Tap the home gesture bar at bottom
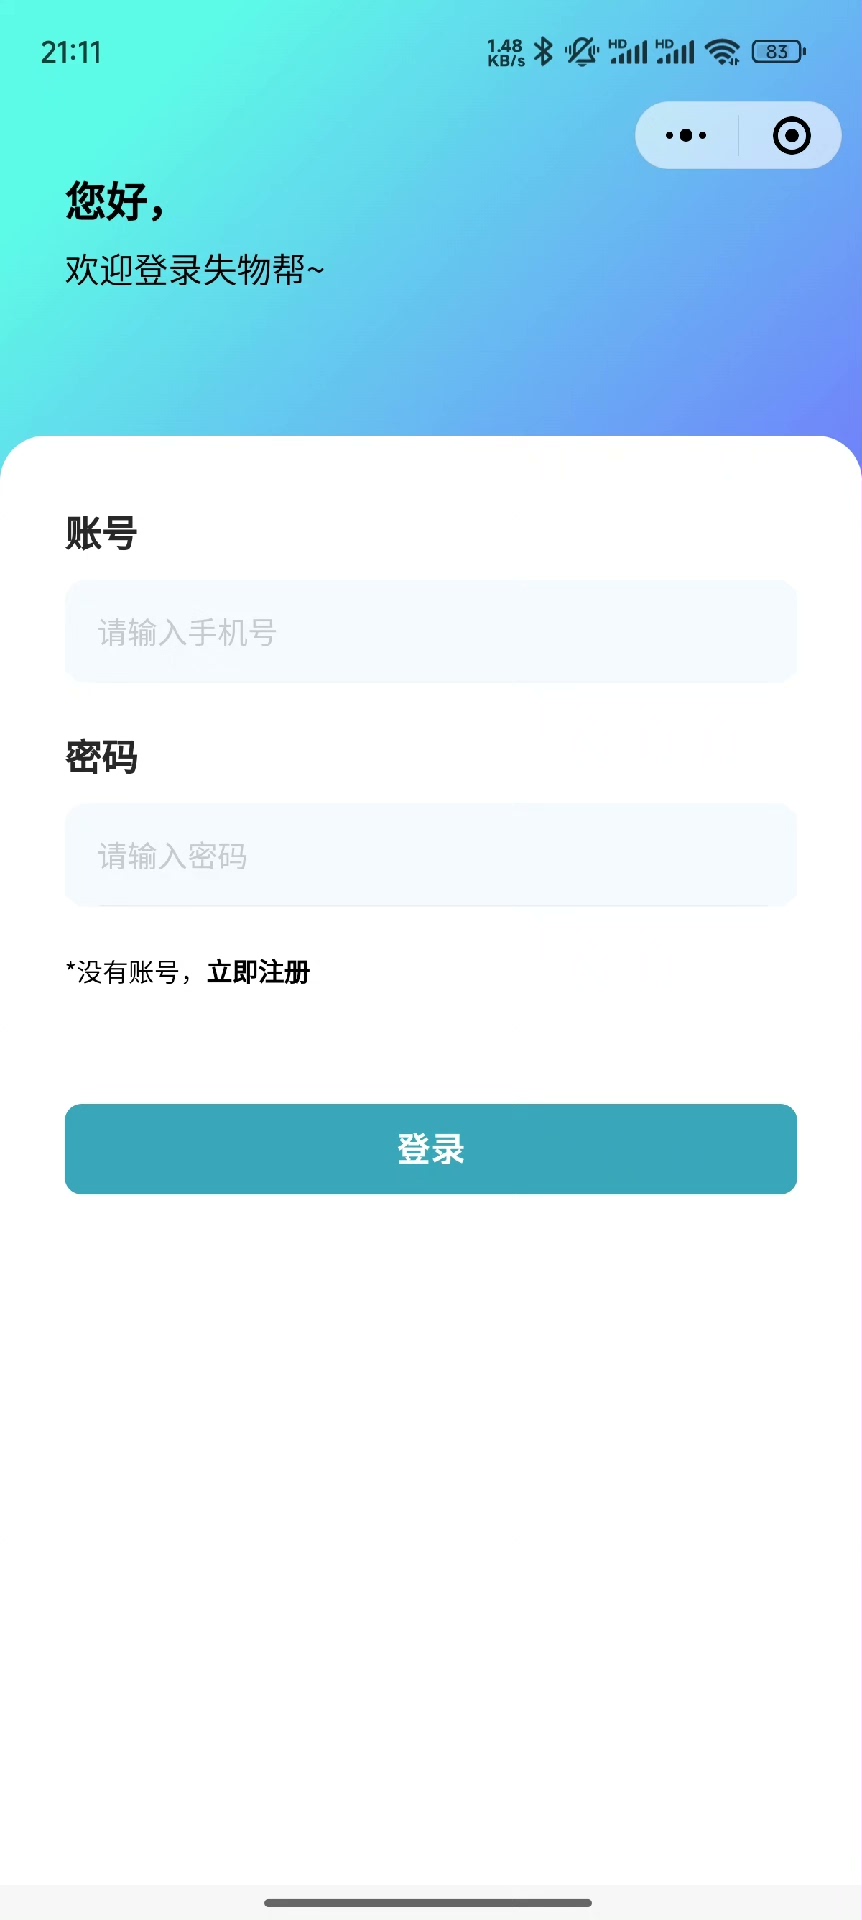 point(428,1902)
